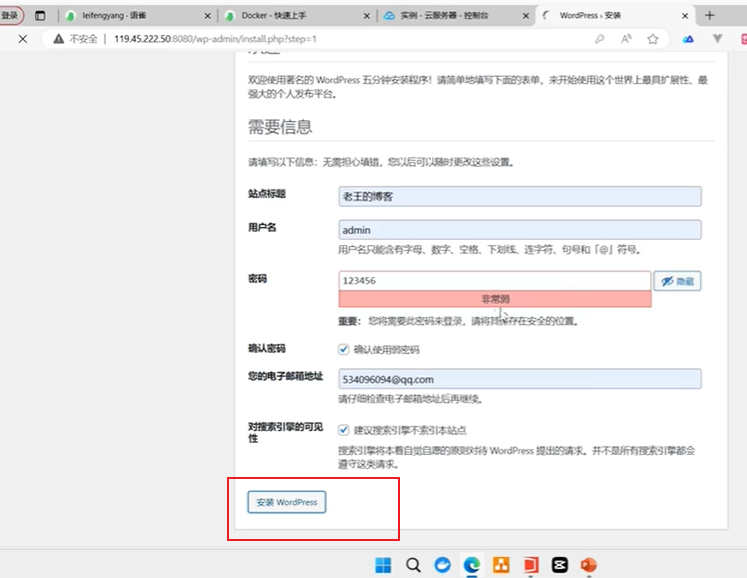Close the leifengyang tab

(x=208, y=16)
